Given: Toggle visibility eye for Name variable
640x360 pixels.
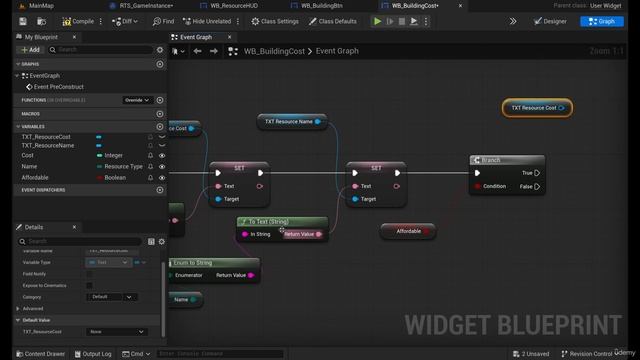Looking at the screenshot, I should click(x=162, y=167).
